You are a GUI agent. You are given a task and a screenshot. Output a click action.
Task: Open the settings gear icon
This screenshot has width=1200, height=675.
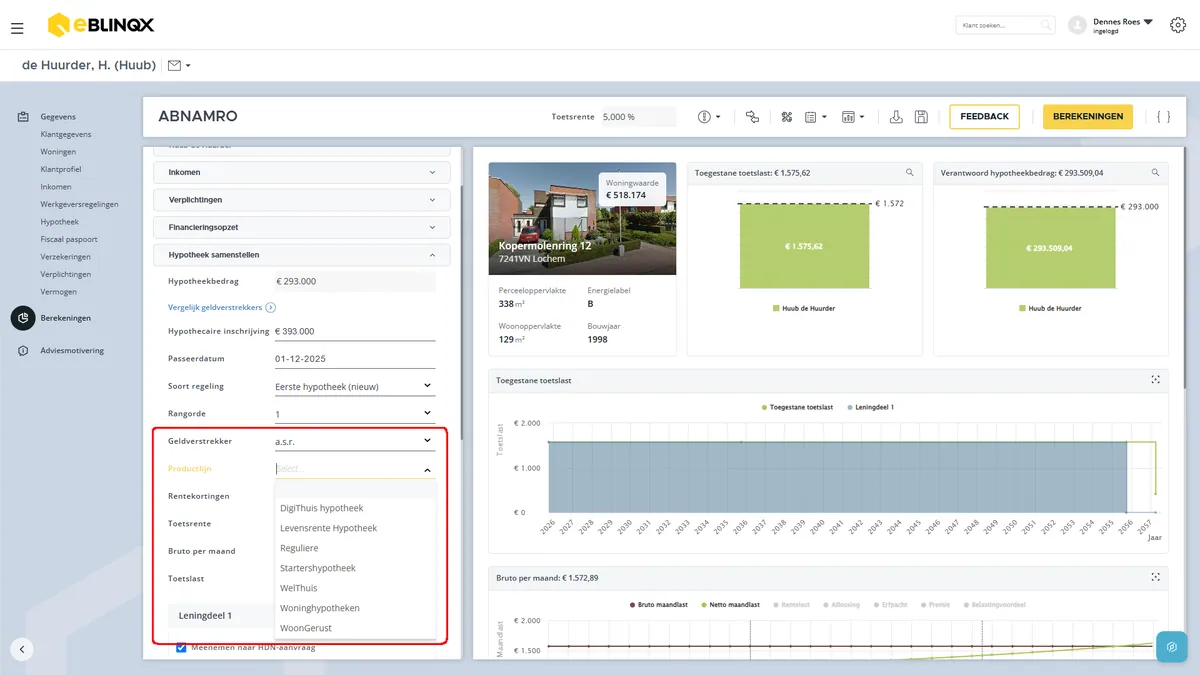point(1177,26)
